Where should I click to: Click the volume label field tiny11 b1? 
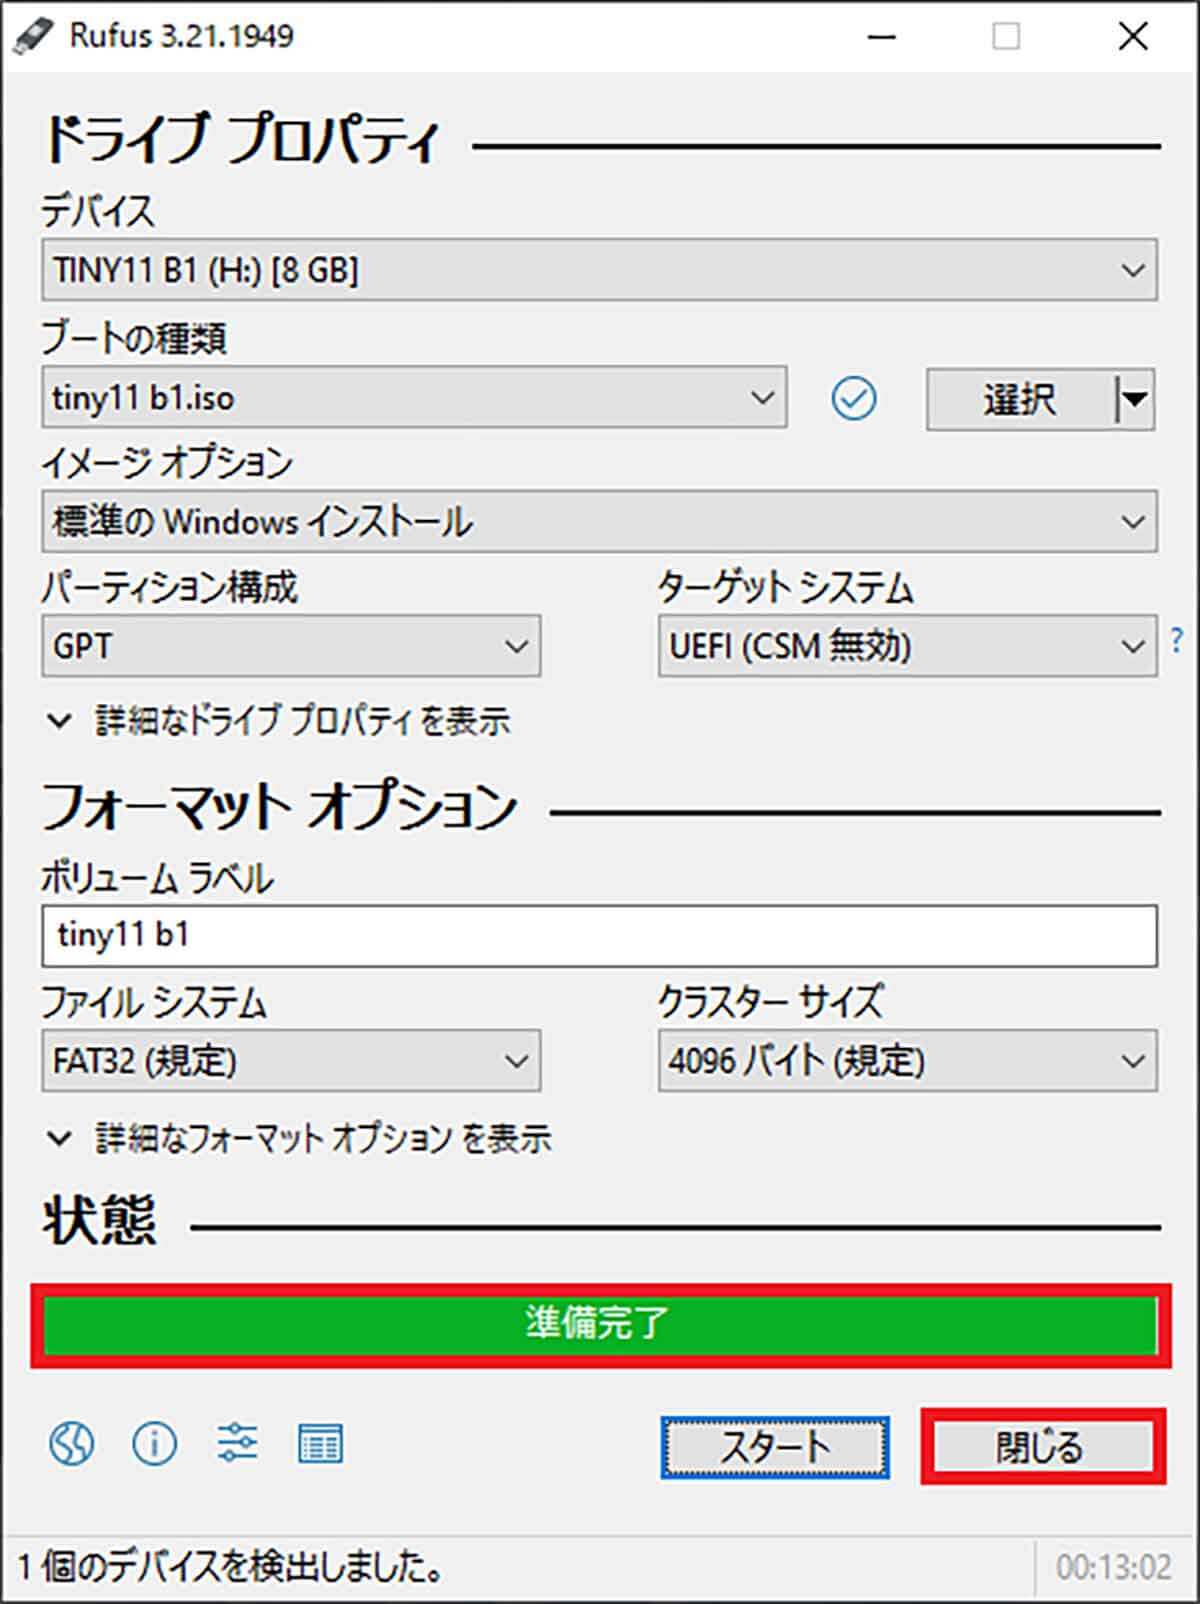(599, 935)
